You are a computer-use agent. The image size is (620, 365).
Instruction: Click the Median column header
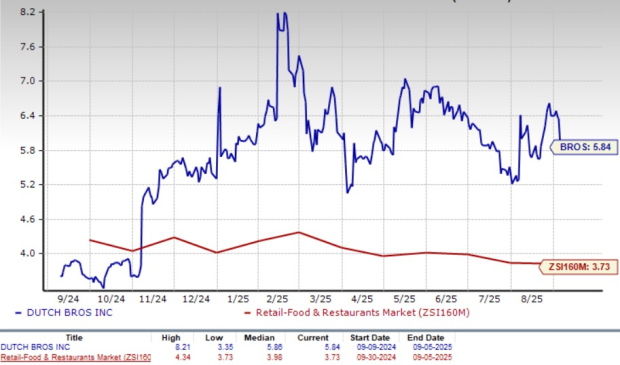259,338
